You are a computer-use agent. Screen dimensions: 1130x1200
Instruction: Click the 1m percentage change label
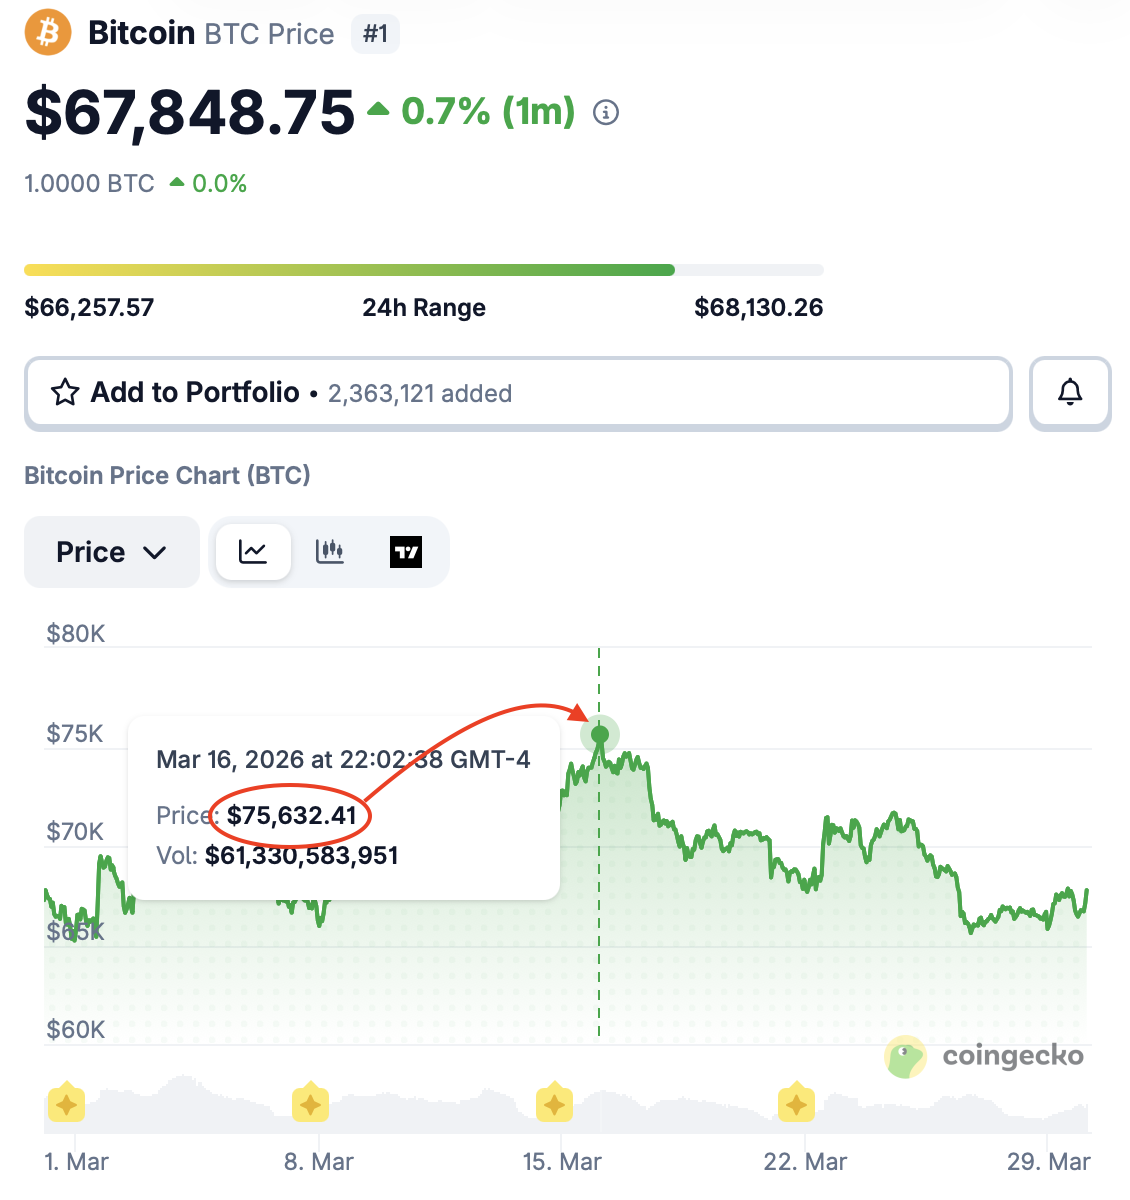coord(487,112)
